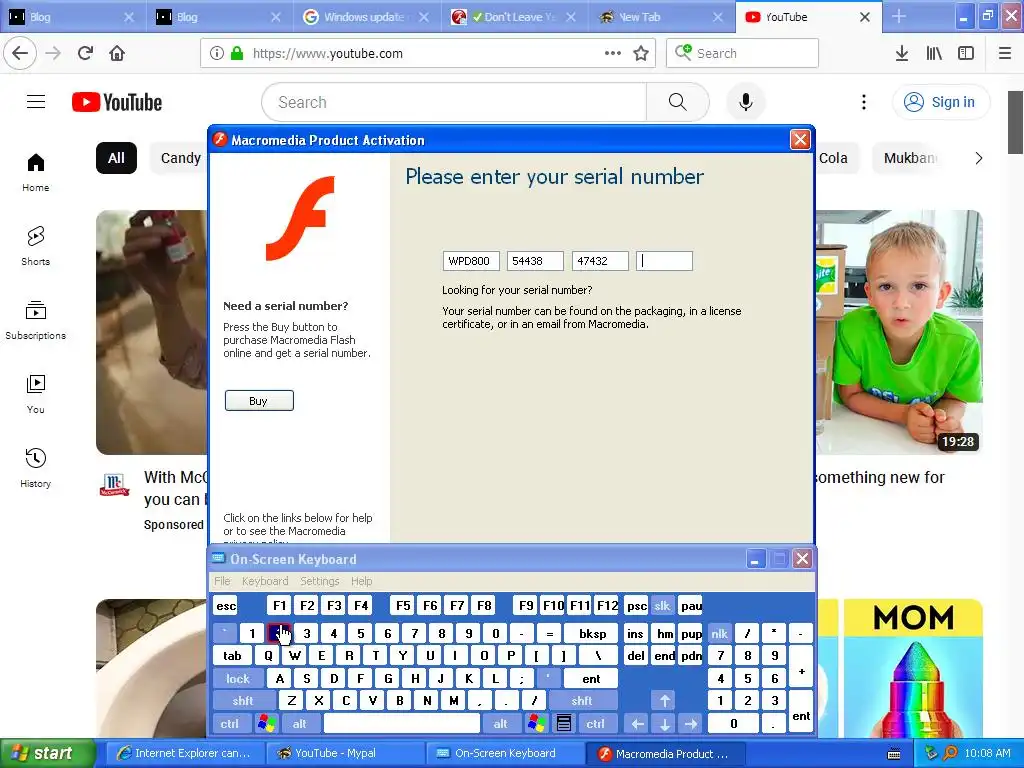Screen dimensions: 1024x768
Task: Open YouTube settings three-dot menu
Action: click(864, 102)
